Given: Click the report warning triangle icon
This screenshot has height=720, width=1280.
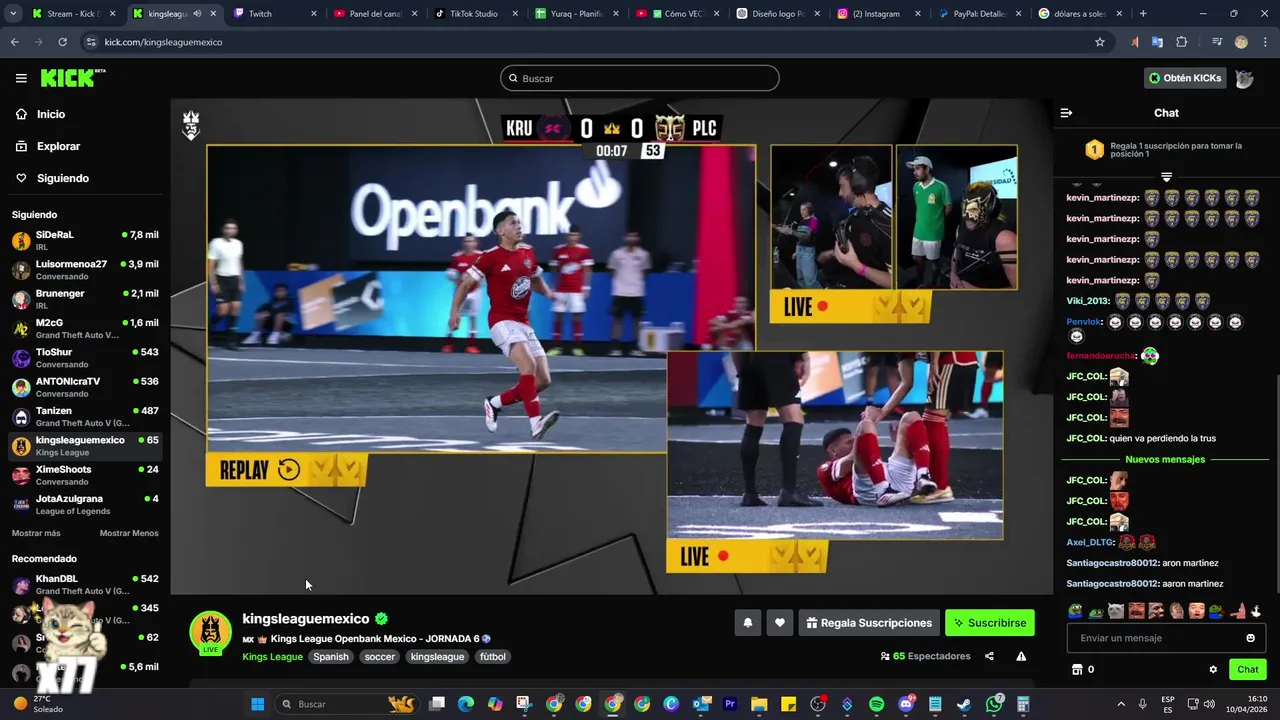Looking at the screenshot, I should pos(1021,656).
